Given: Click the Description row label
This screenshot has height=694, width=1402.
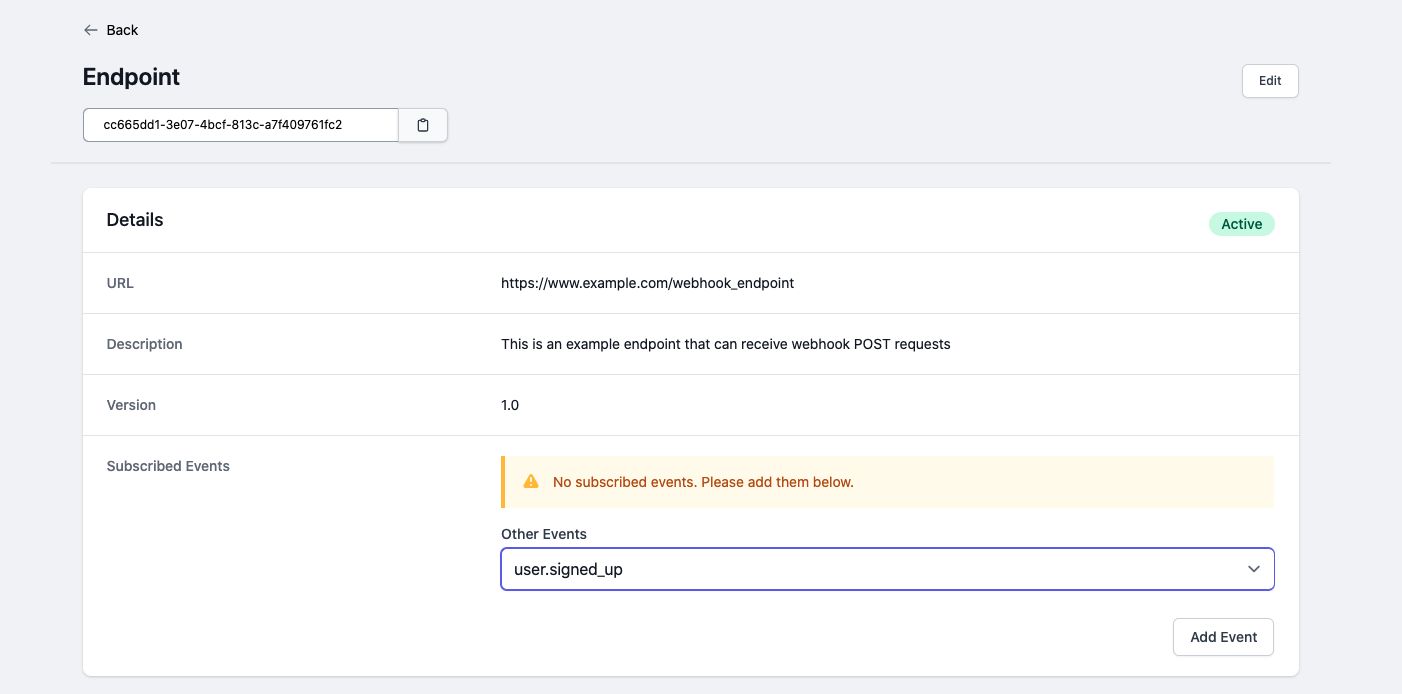Looking at the screenshot, I should pos(144,344).
